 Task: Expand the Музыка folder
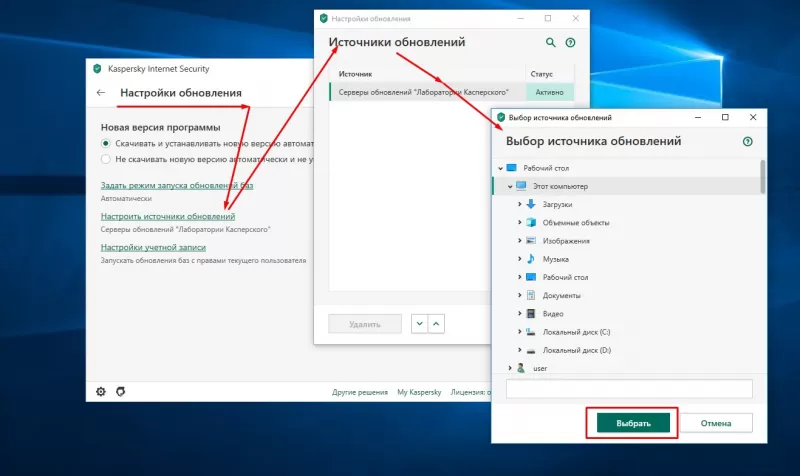519,259
